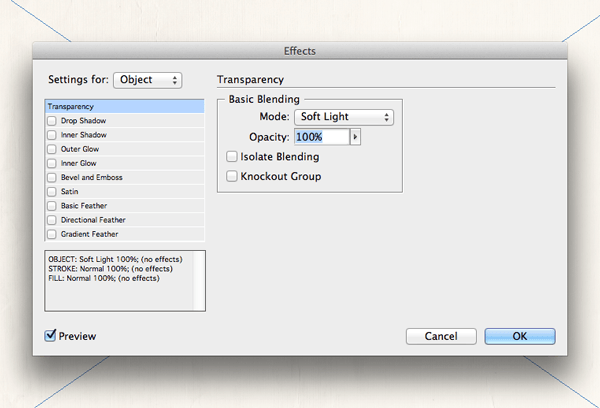600x408 pixels.
Task: Select the Satin label in list
Action: tap(70, 192)
